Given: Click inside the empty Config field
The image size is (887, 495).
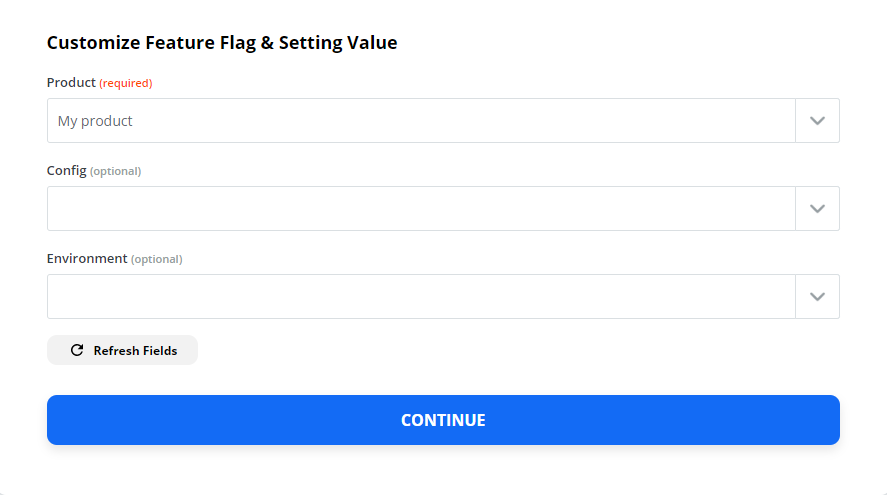Looking at the screenshot, I should click(420, 209).
